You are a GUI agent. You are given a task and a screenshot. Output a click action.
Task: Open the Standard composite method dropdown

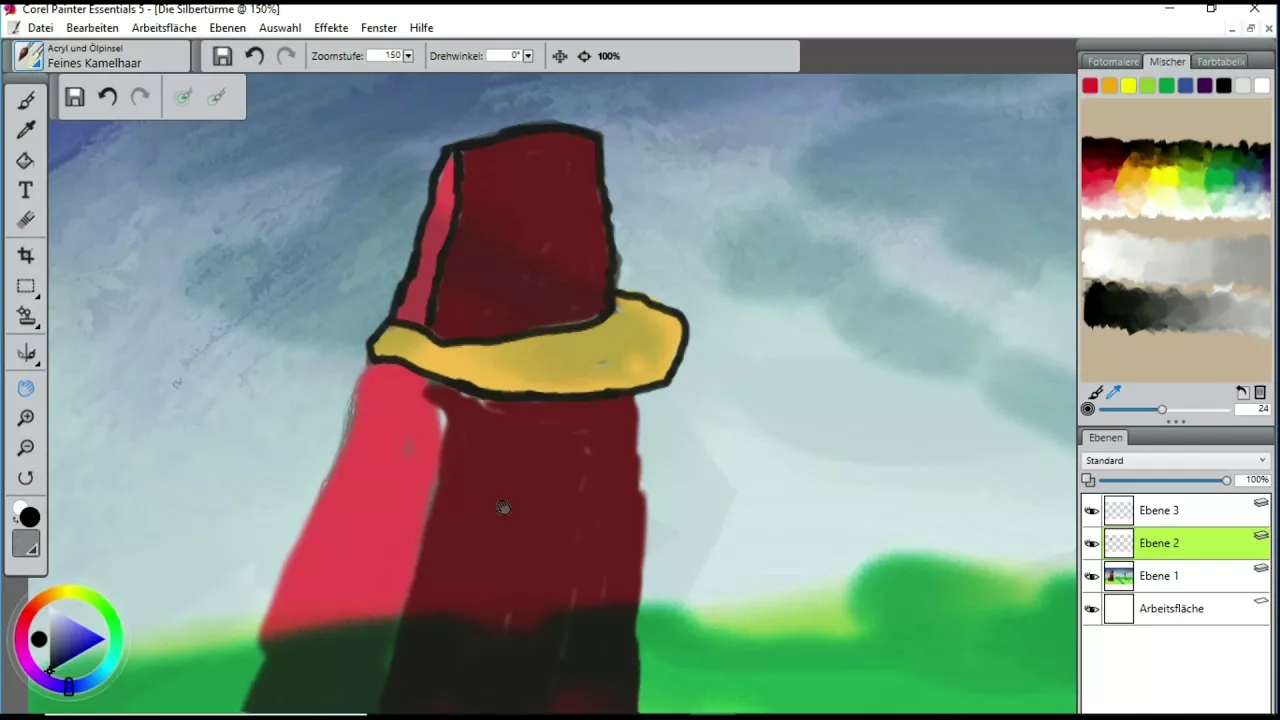[x=1176, y=461]
